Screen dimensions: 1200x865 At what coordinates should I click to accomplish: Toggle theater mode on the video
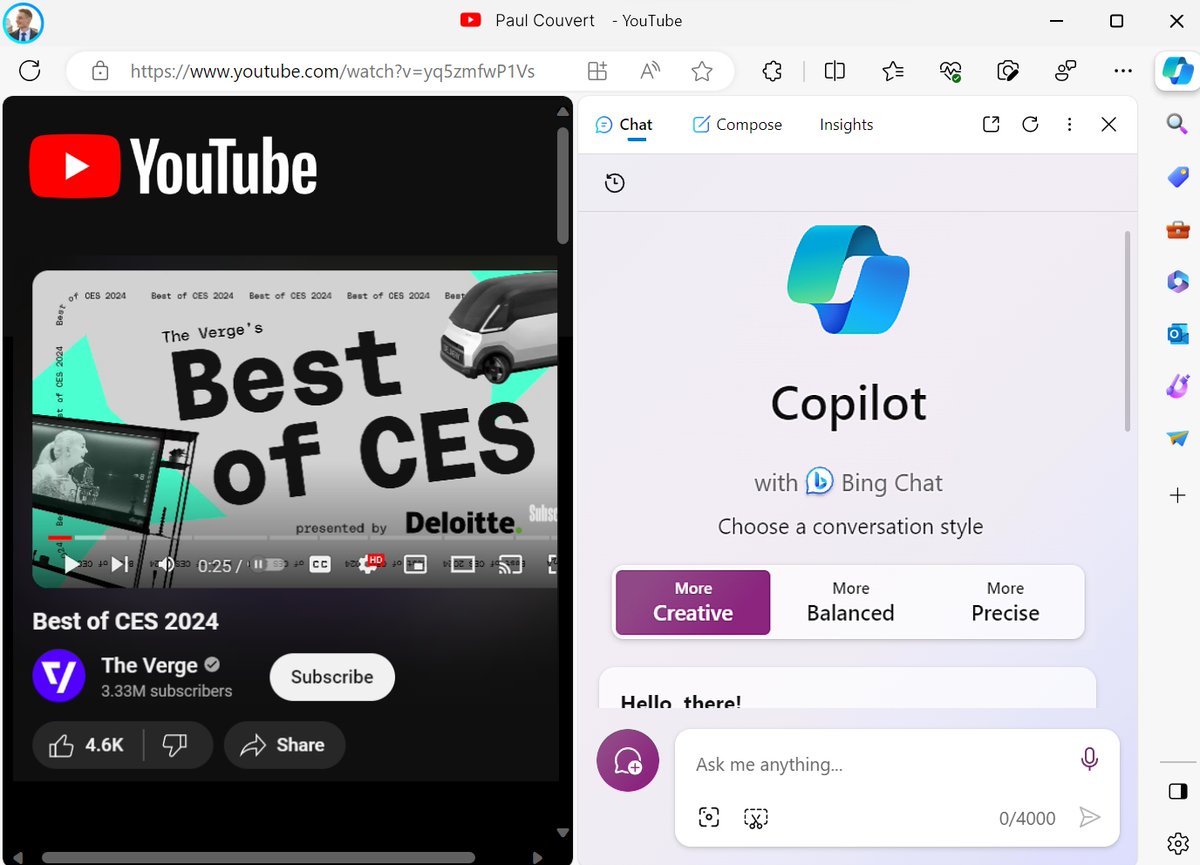(x=462, y=564)
